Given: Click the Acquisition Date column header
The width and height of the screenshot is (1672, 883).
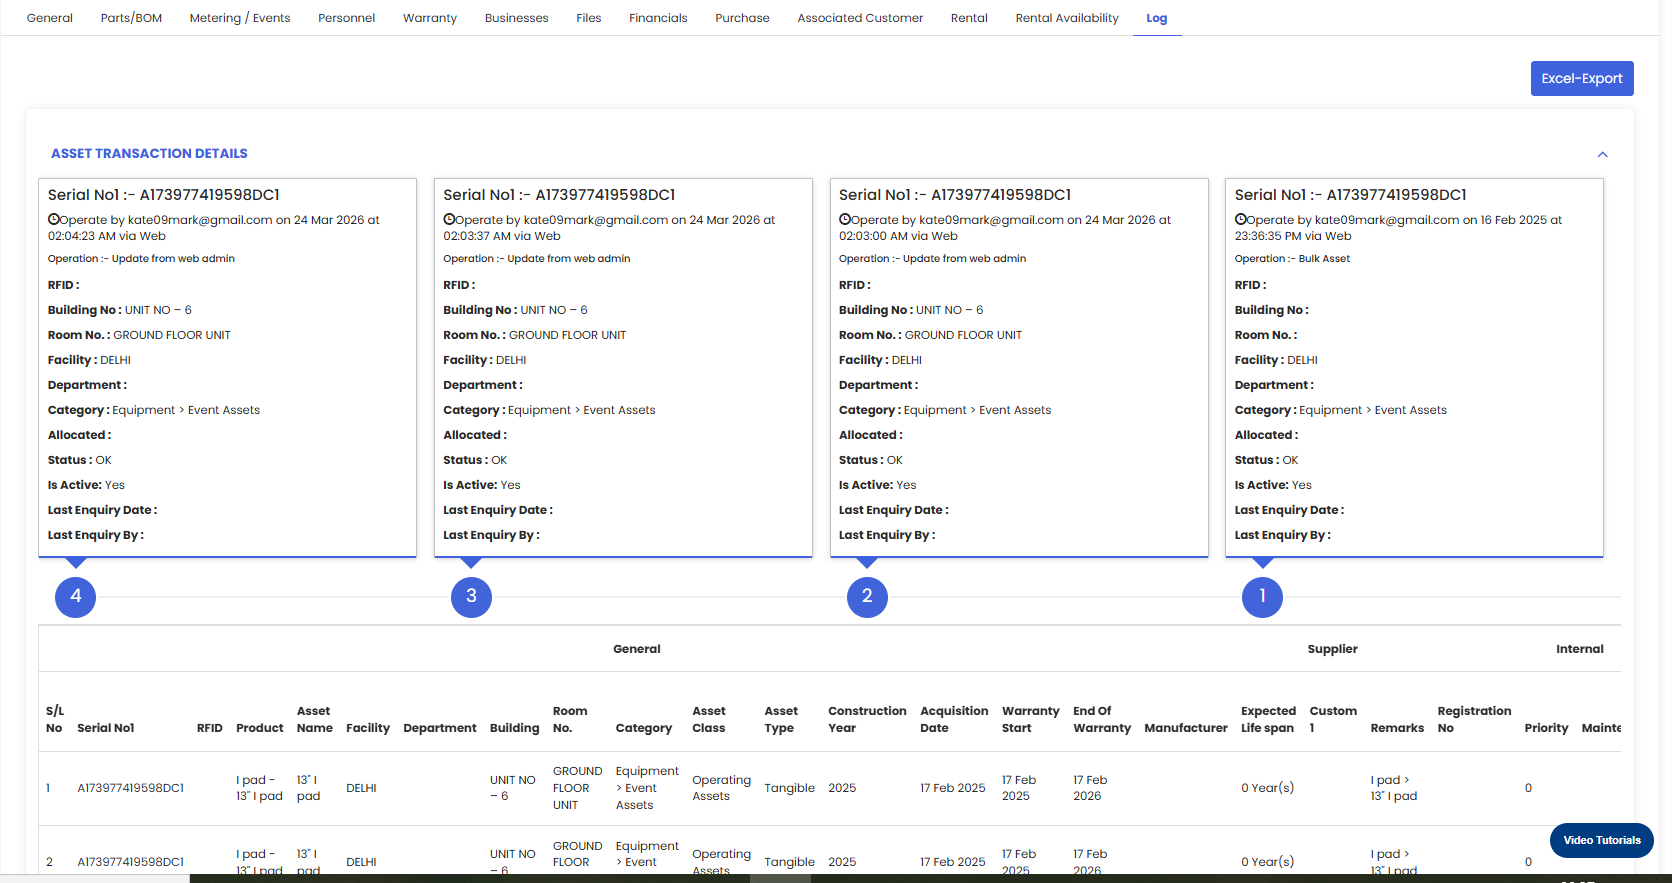Looking at the screenshot, I should click(x=954, y=720).
